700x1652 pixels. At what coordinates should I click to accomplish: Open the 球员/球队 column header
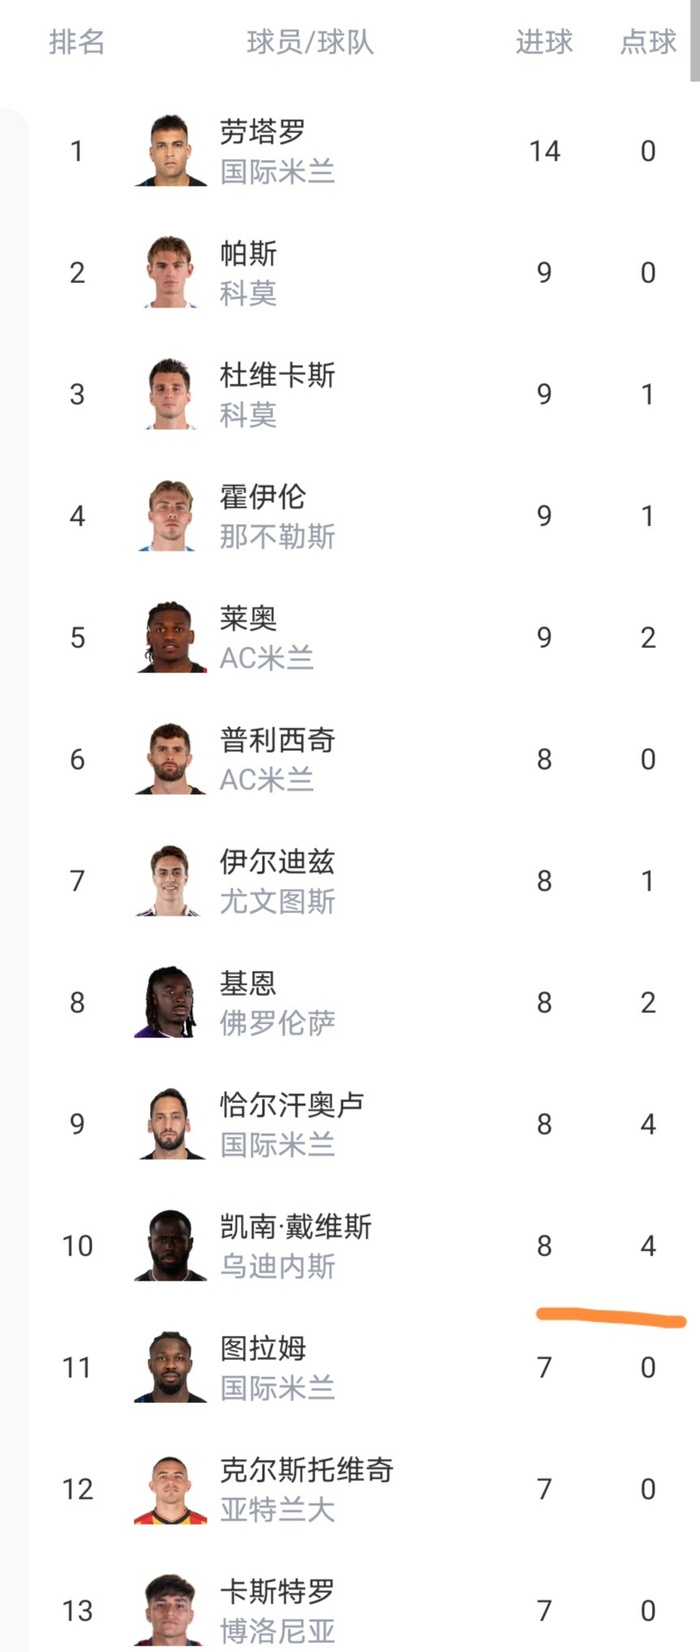point(310,42)
